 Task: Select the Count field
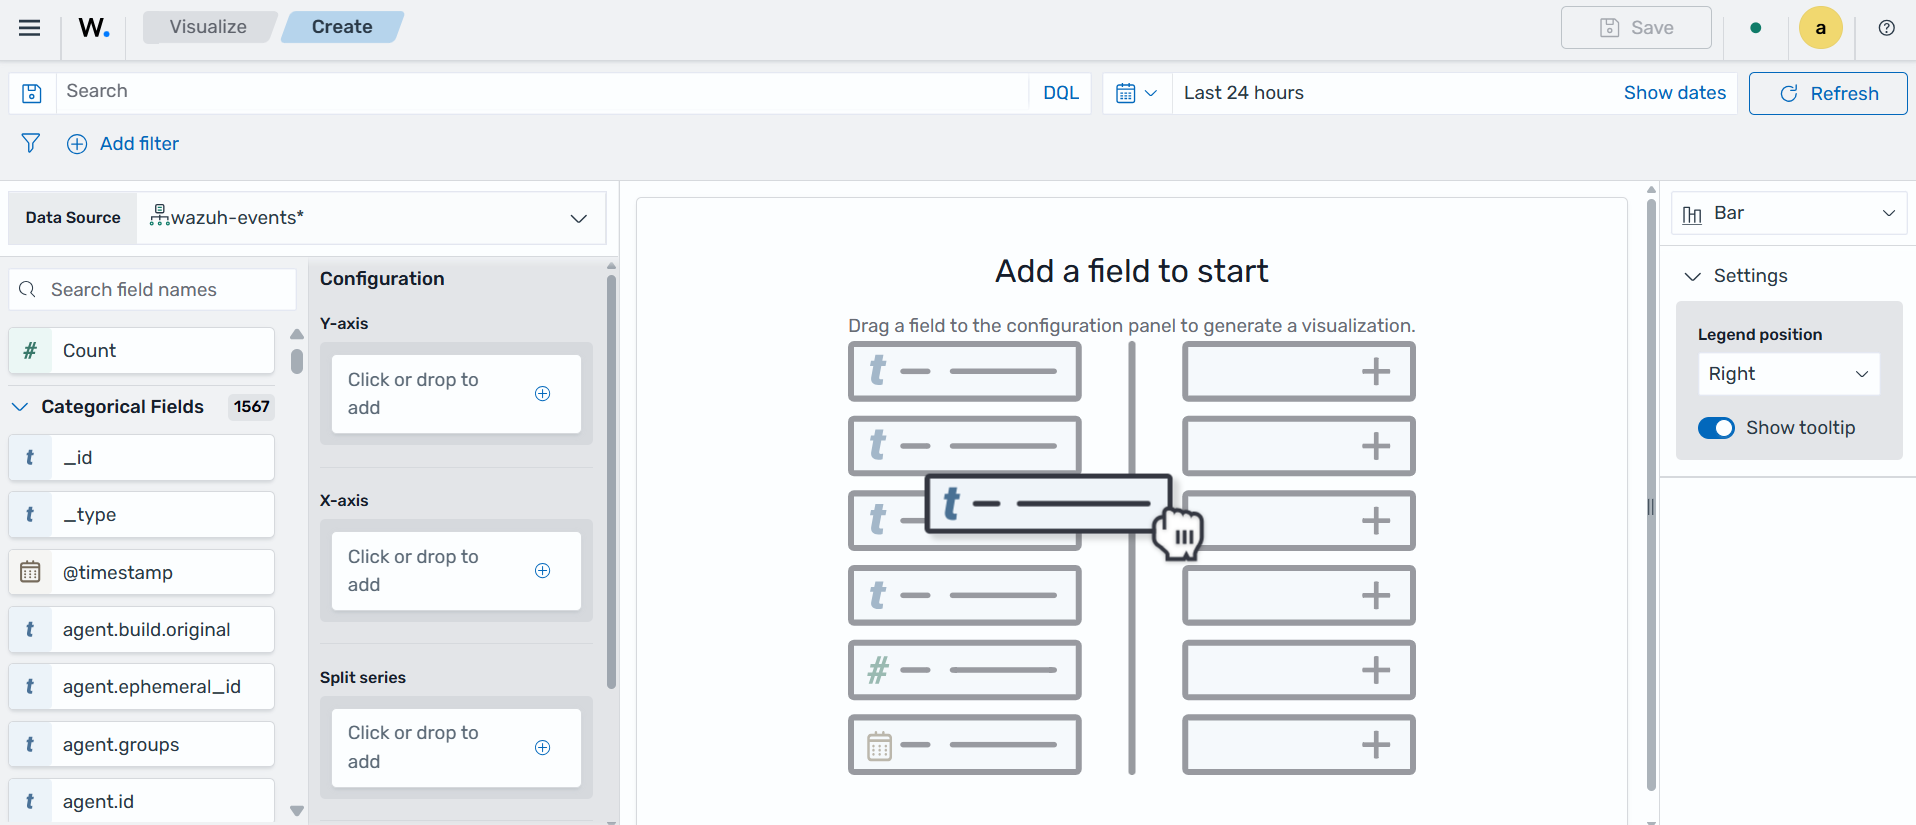pos(141,351)
